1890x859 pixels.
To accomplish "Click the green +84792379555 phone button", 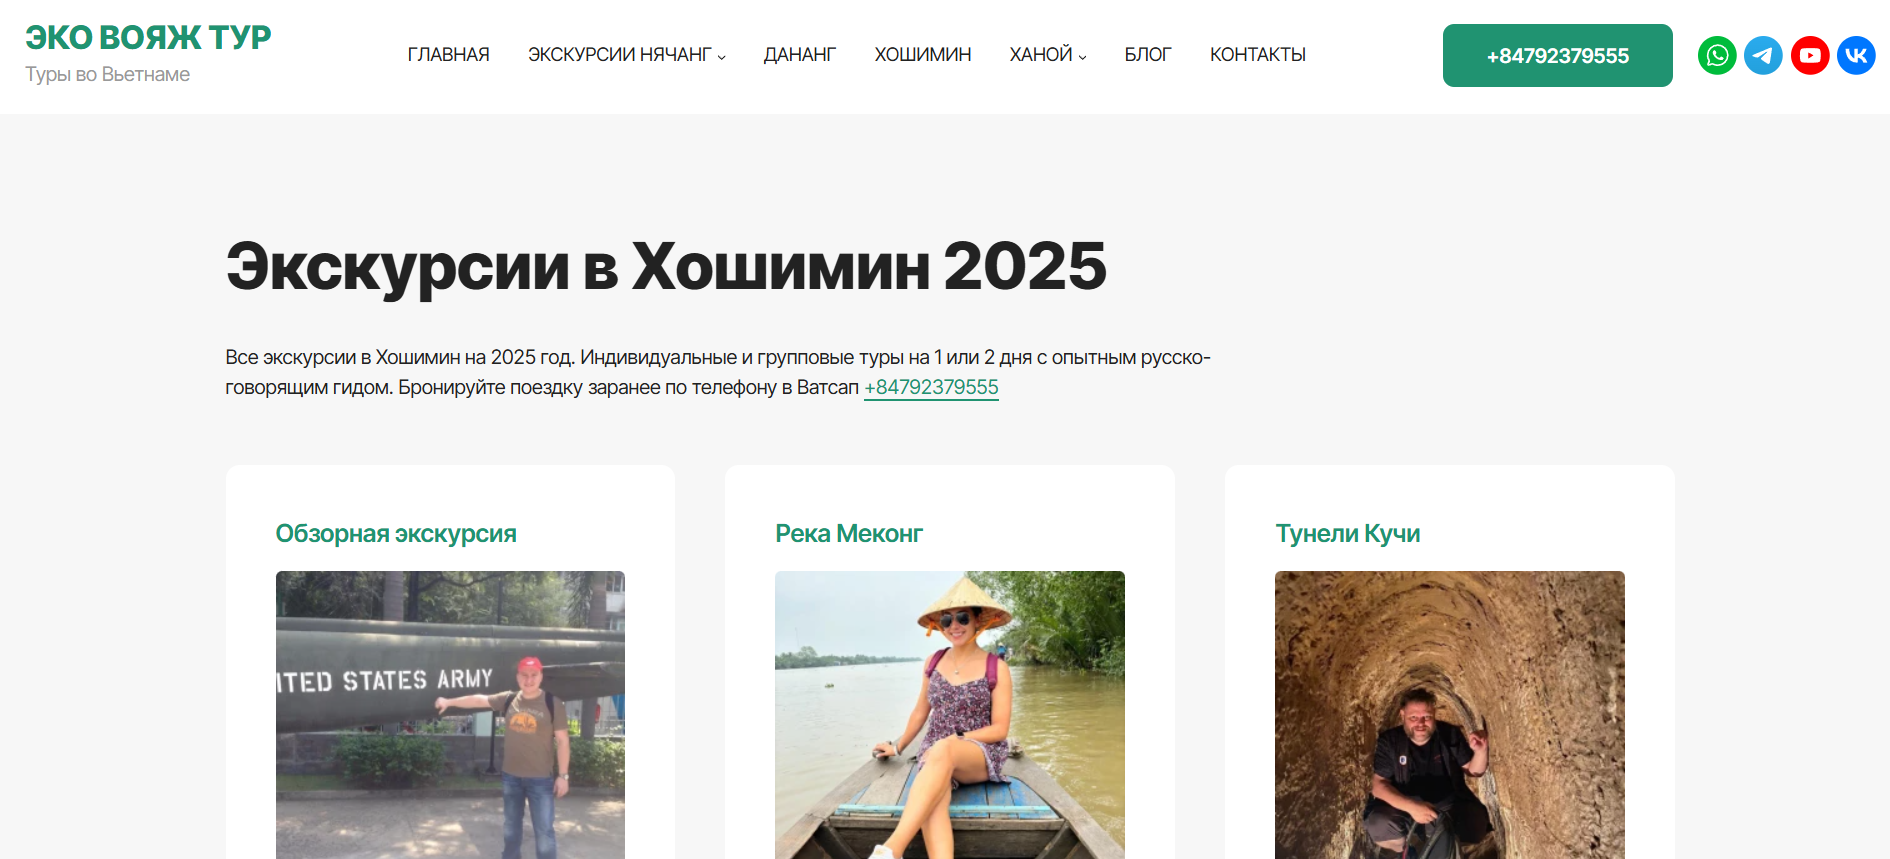I will click(1557, 55).
